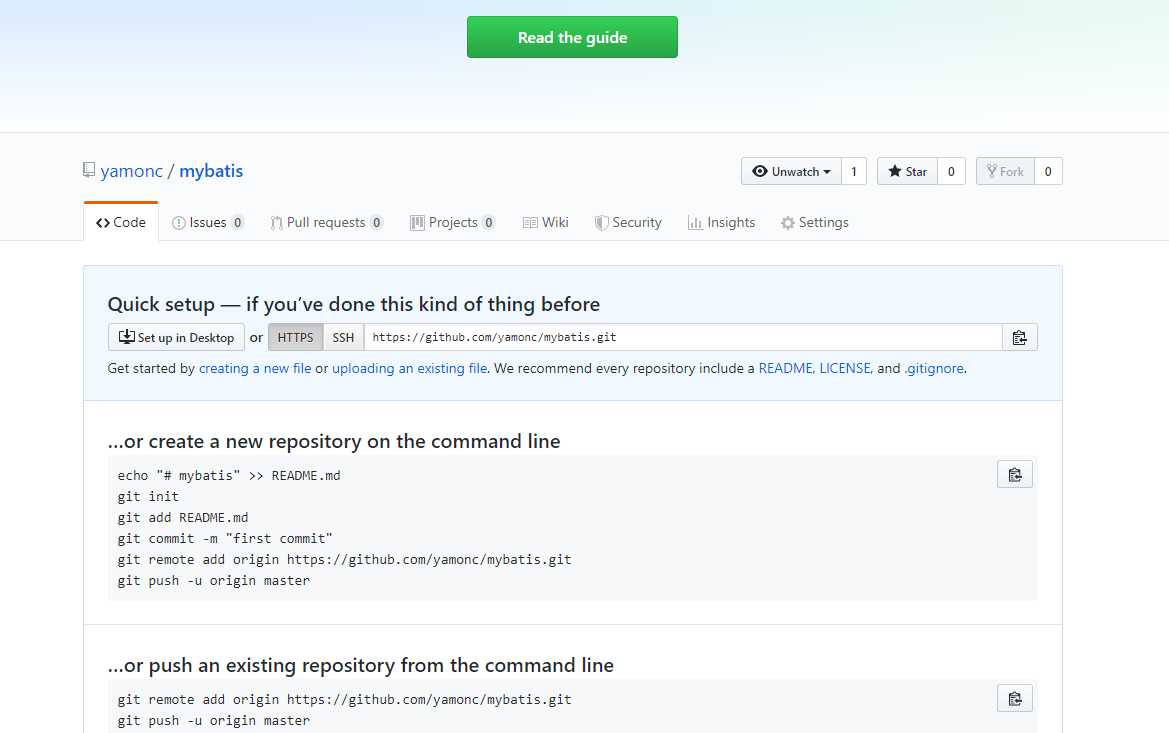Open the stargazers count
1169x733 pixels.
click(x=951, y=172)
